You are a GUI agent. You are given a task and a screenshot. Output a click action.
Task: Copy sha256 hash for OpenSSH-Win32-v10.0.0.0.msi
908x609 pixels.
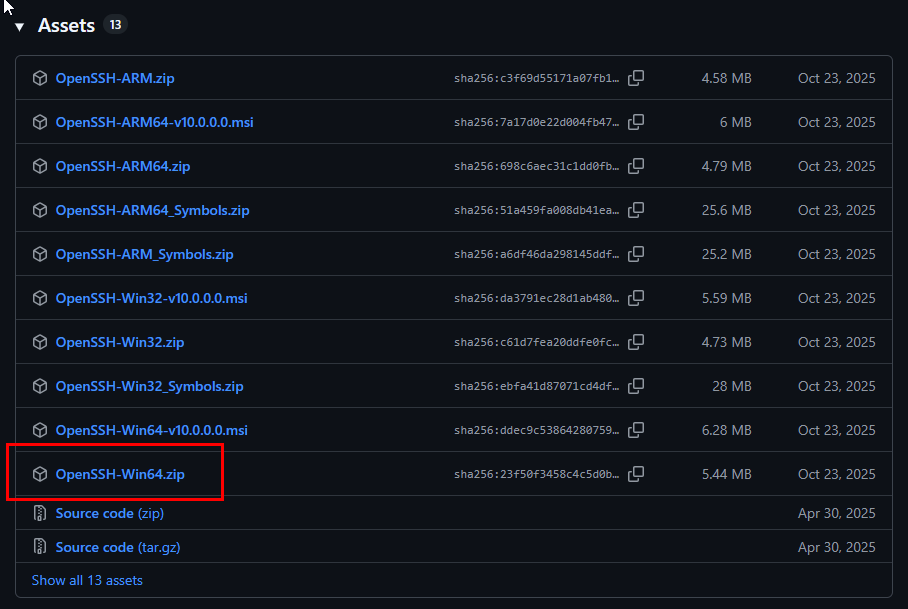[636, 298]
